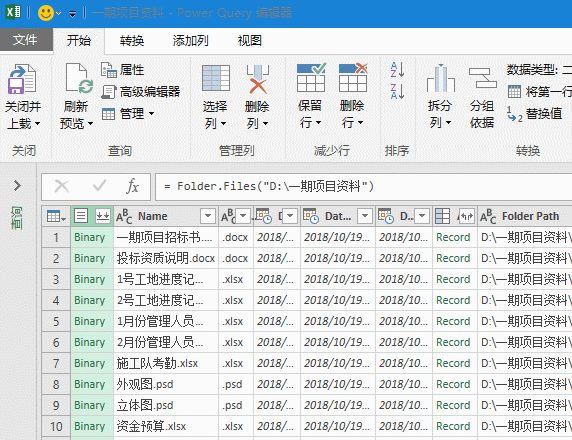This screenshot has width=572, height=440.
Task: Click the Remove Columns (删除列) icon
Action: (258, 78)
